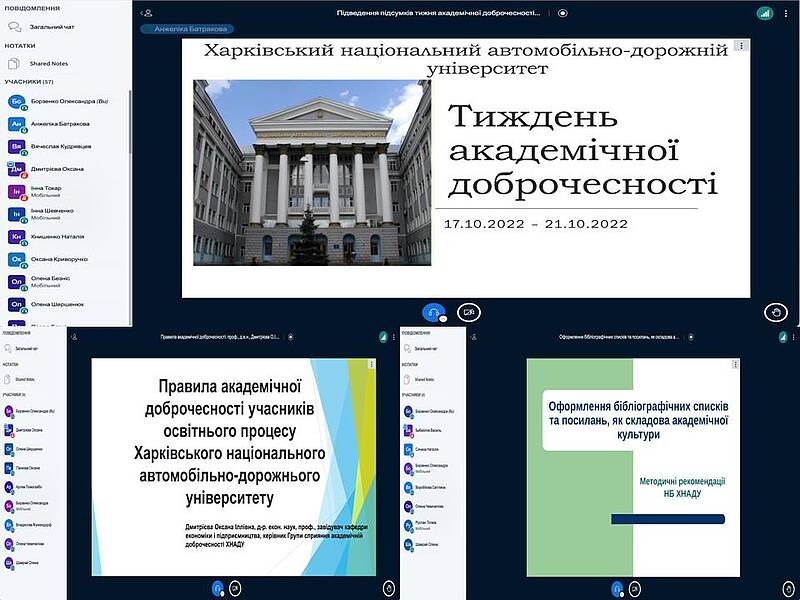
Task: Select Книщенко Наталія avatar in participants list
Action: pos(16,237)
